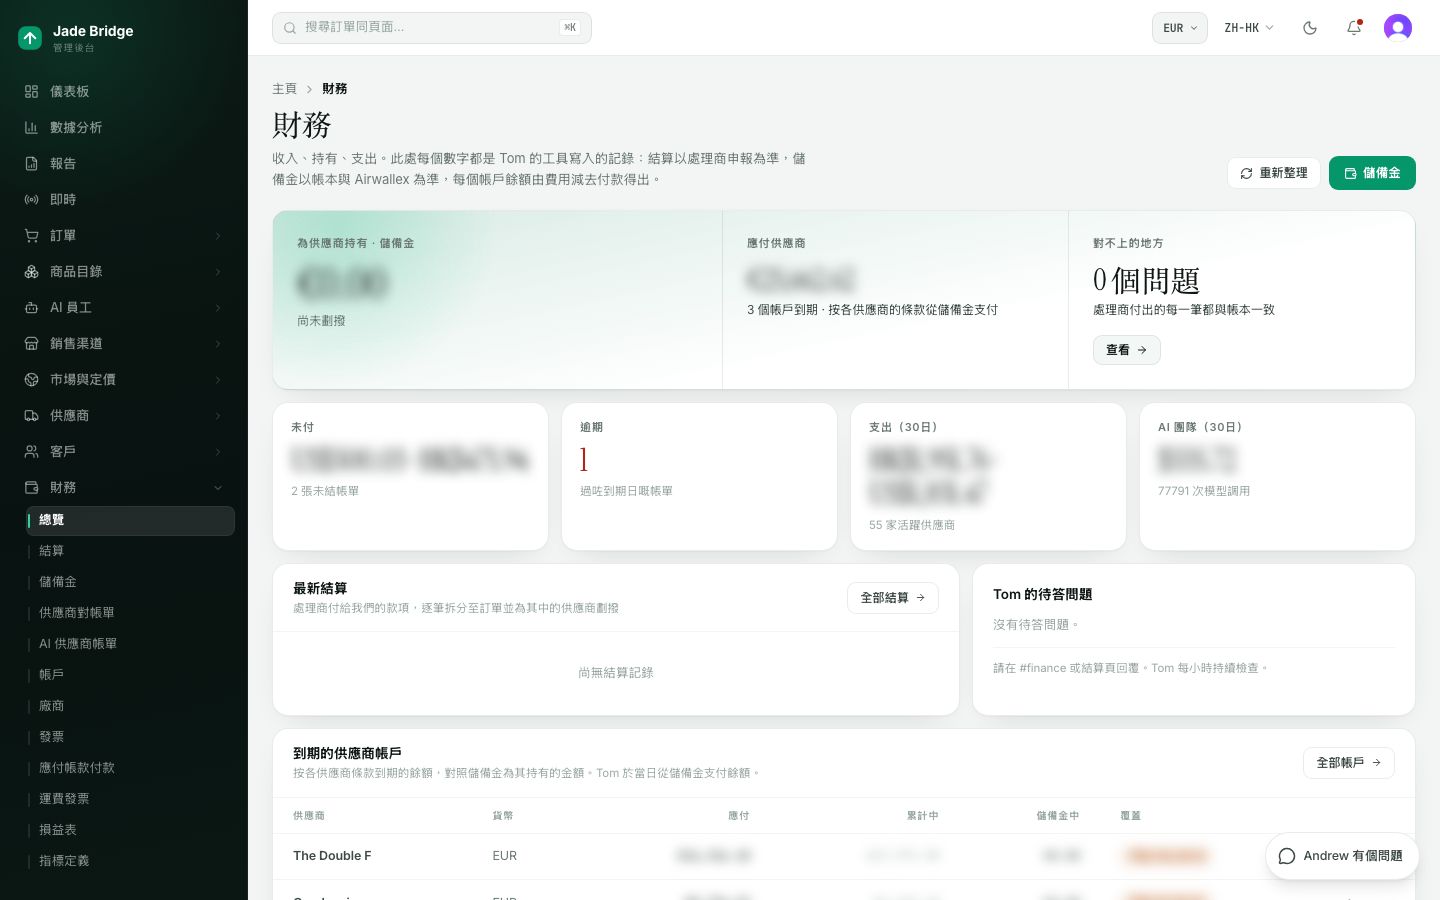Click the Jade Bridge logo icon

click(30, 38)
